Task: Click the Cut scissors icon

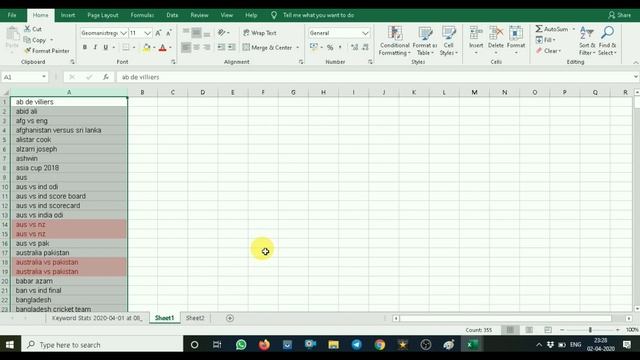Action: click(27, 29)
